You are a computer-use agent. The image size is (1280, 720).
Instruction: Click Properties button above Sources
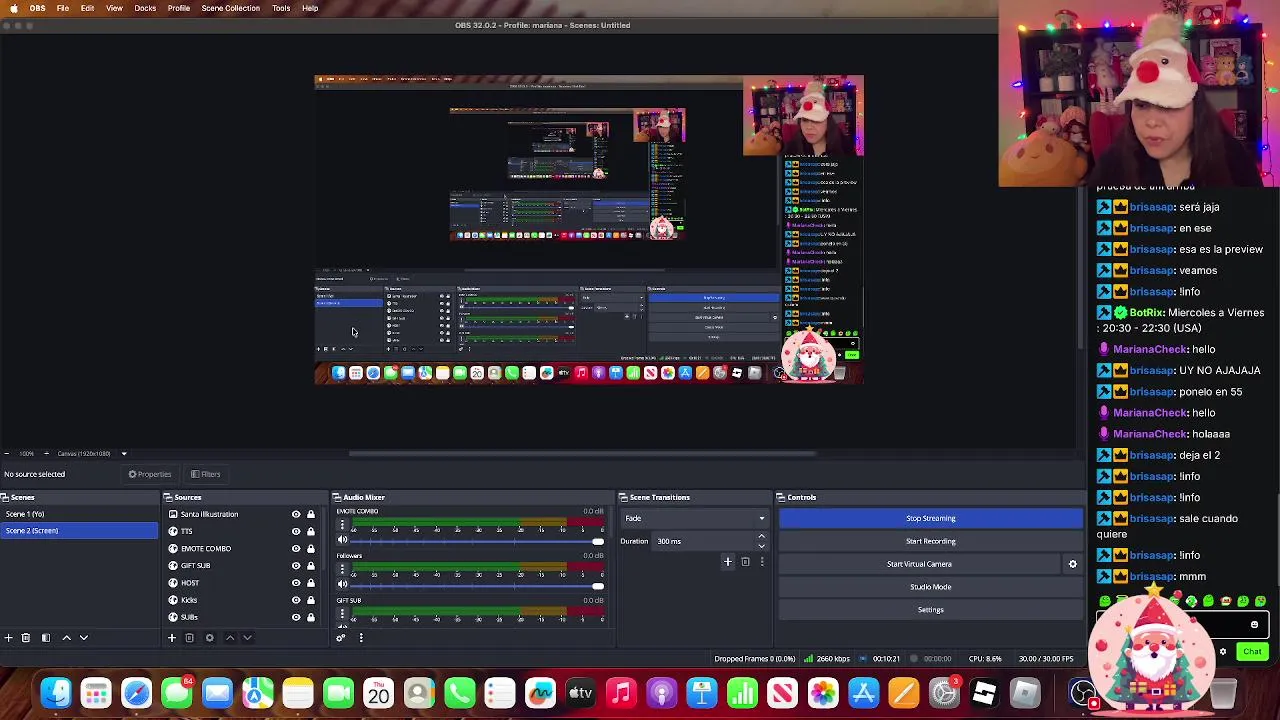pos(150,474)
